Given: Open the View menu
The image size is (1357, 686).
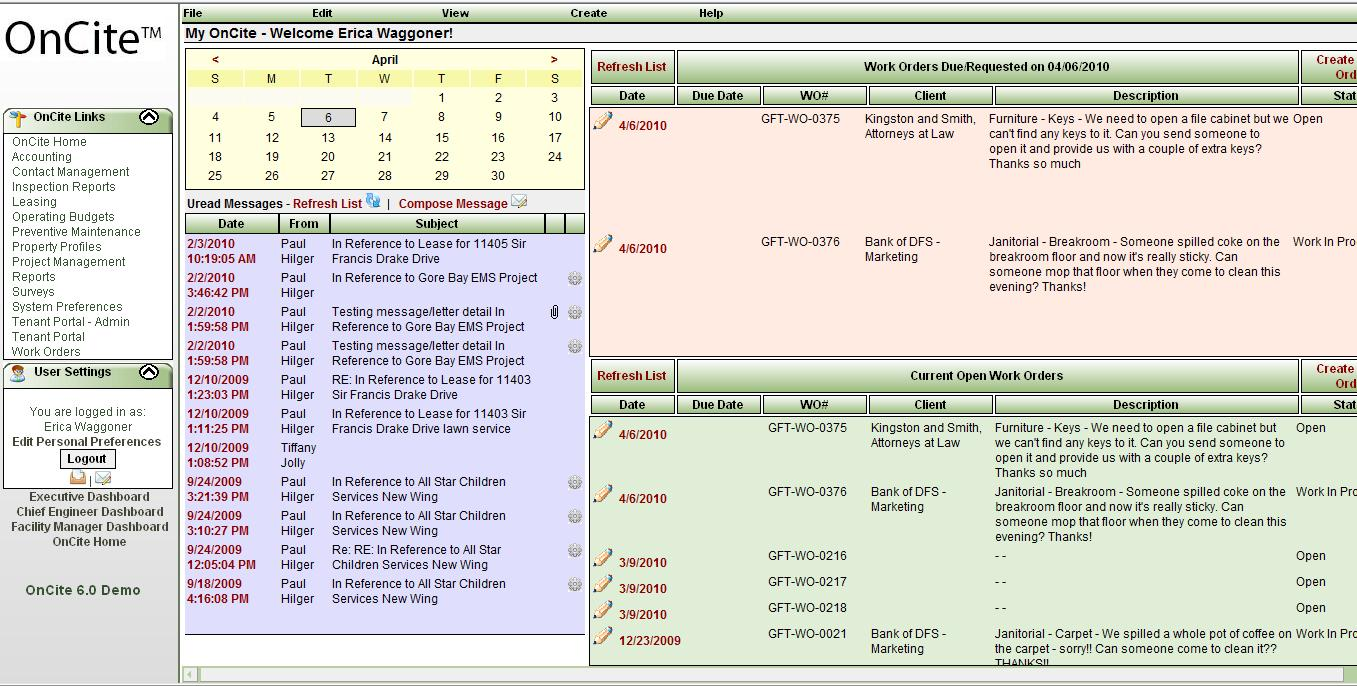Looking at the screenshot, I should [x=455, y=13].
